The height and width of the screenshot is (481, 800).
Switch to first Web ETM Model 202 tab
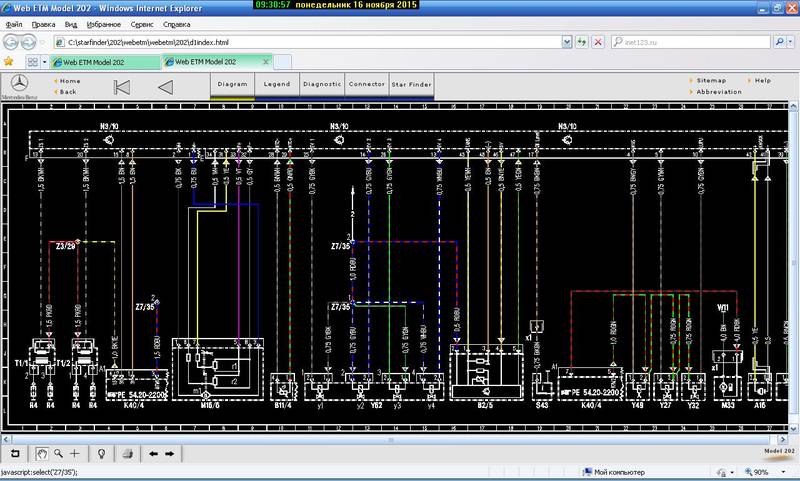point(105,62)
